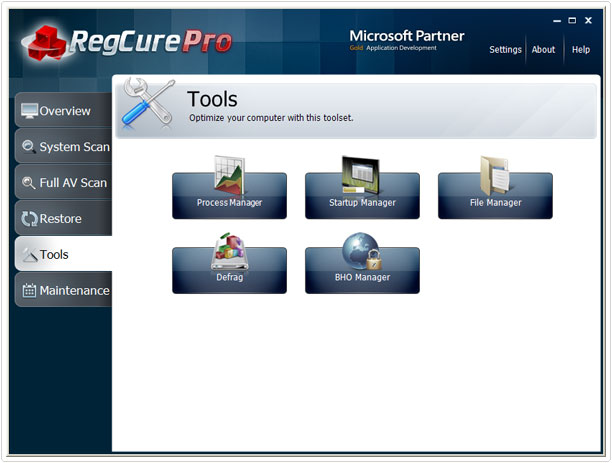Click the Overview monitor icon
Viewport: 612px width, 463px height.
pos(29,111)
